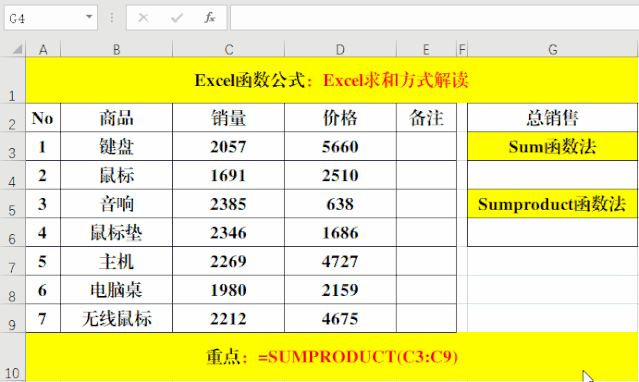Click the '价格' header cell

click(x=340, y=118)
